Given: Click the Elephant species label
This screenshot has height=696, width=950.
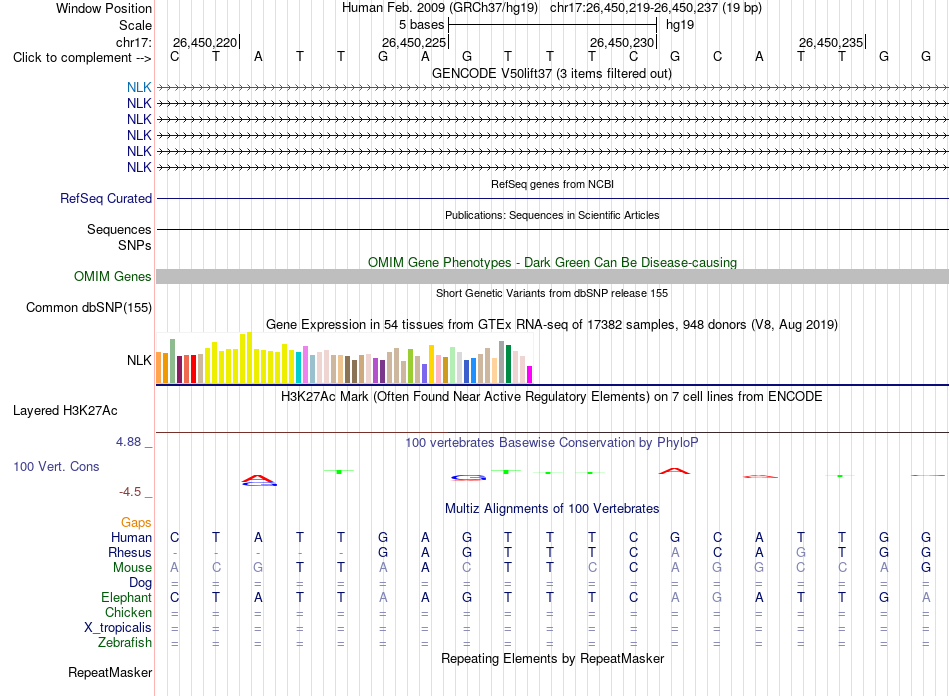Looking at the screenshot, I should point(127,597).
